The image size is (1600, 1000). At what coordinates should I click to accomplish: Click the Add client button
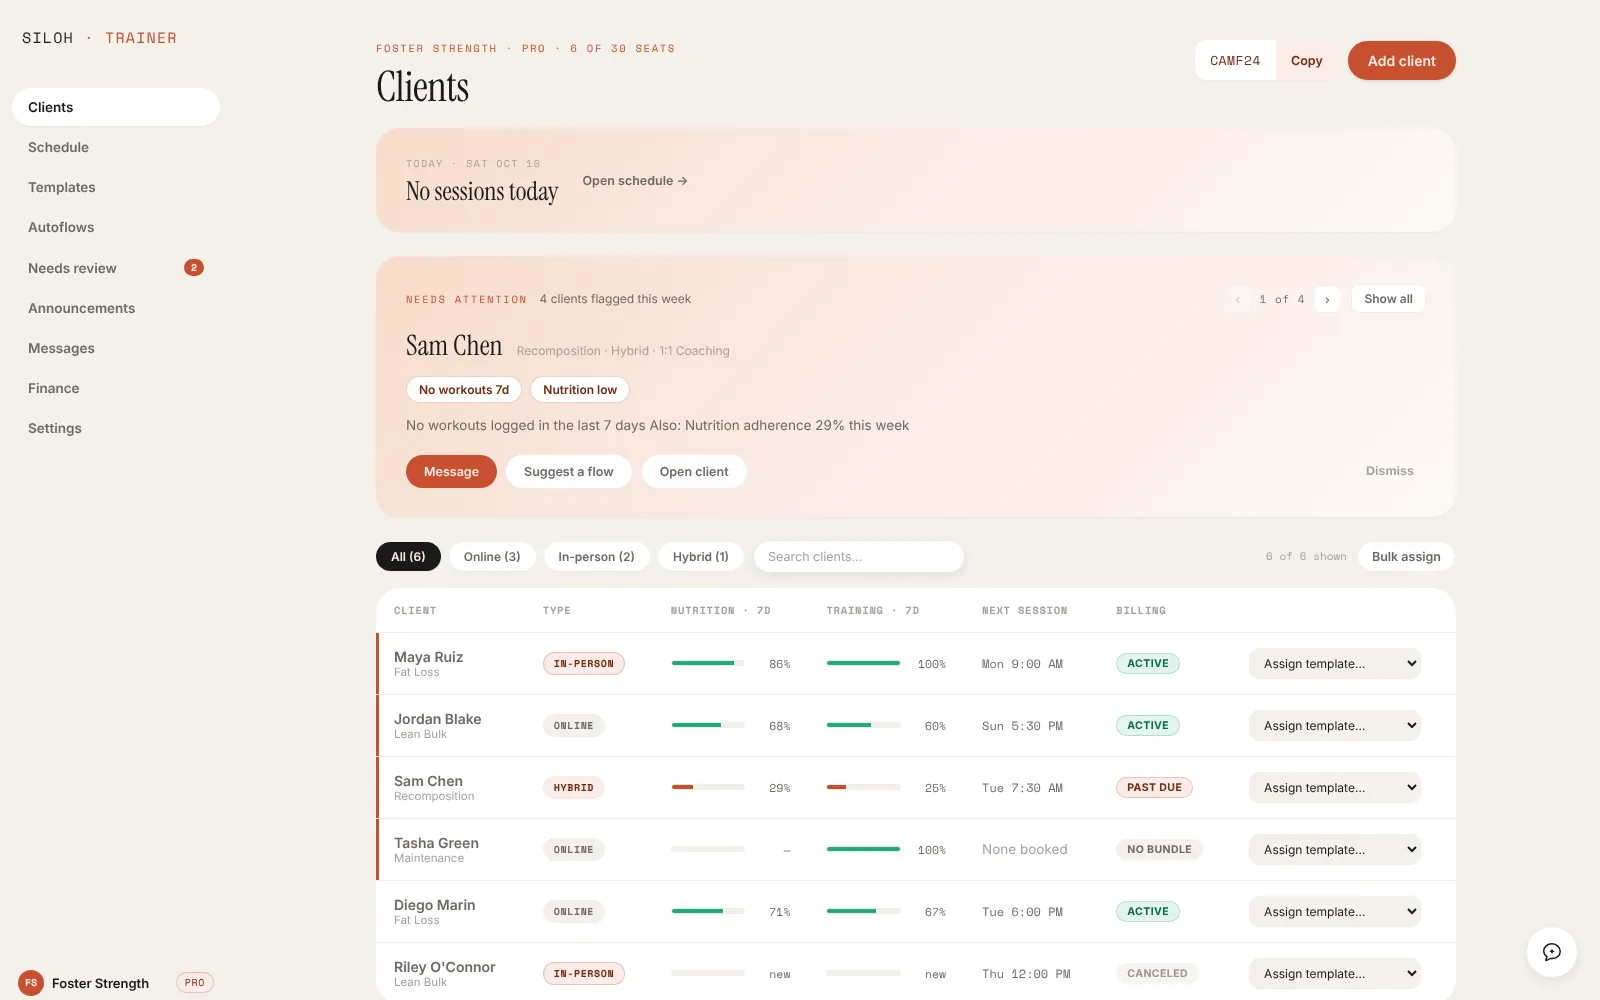[1401, 61]
